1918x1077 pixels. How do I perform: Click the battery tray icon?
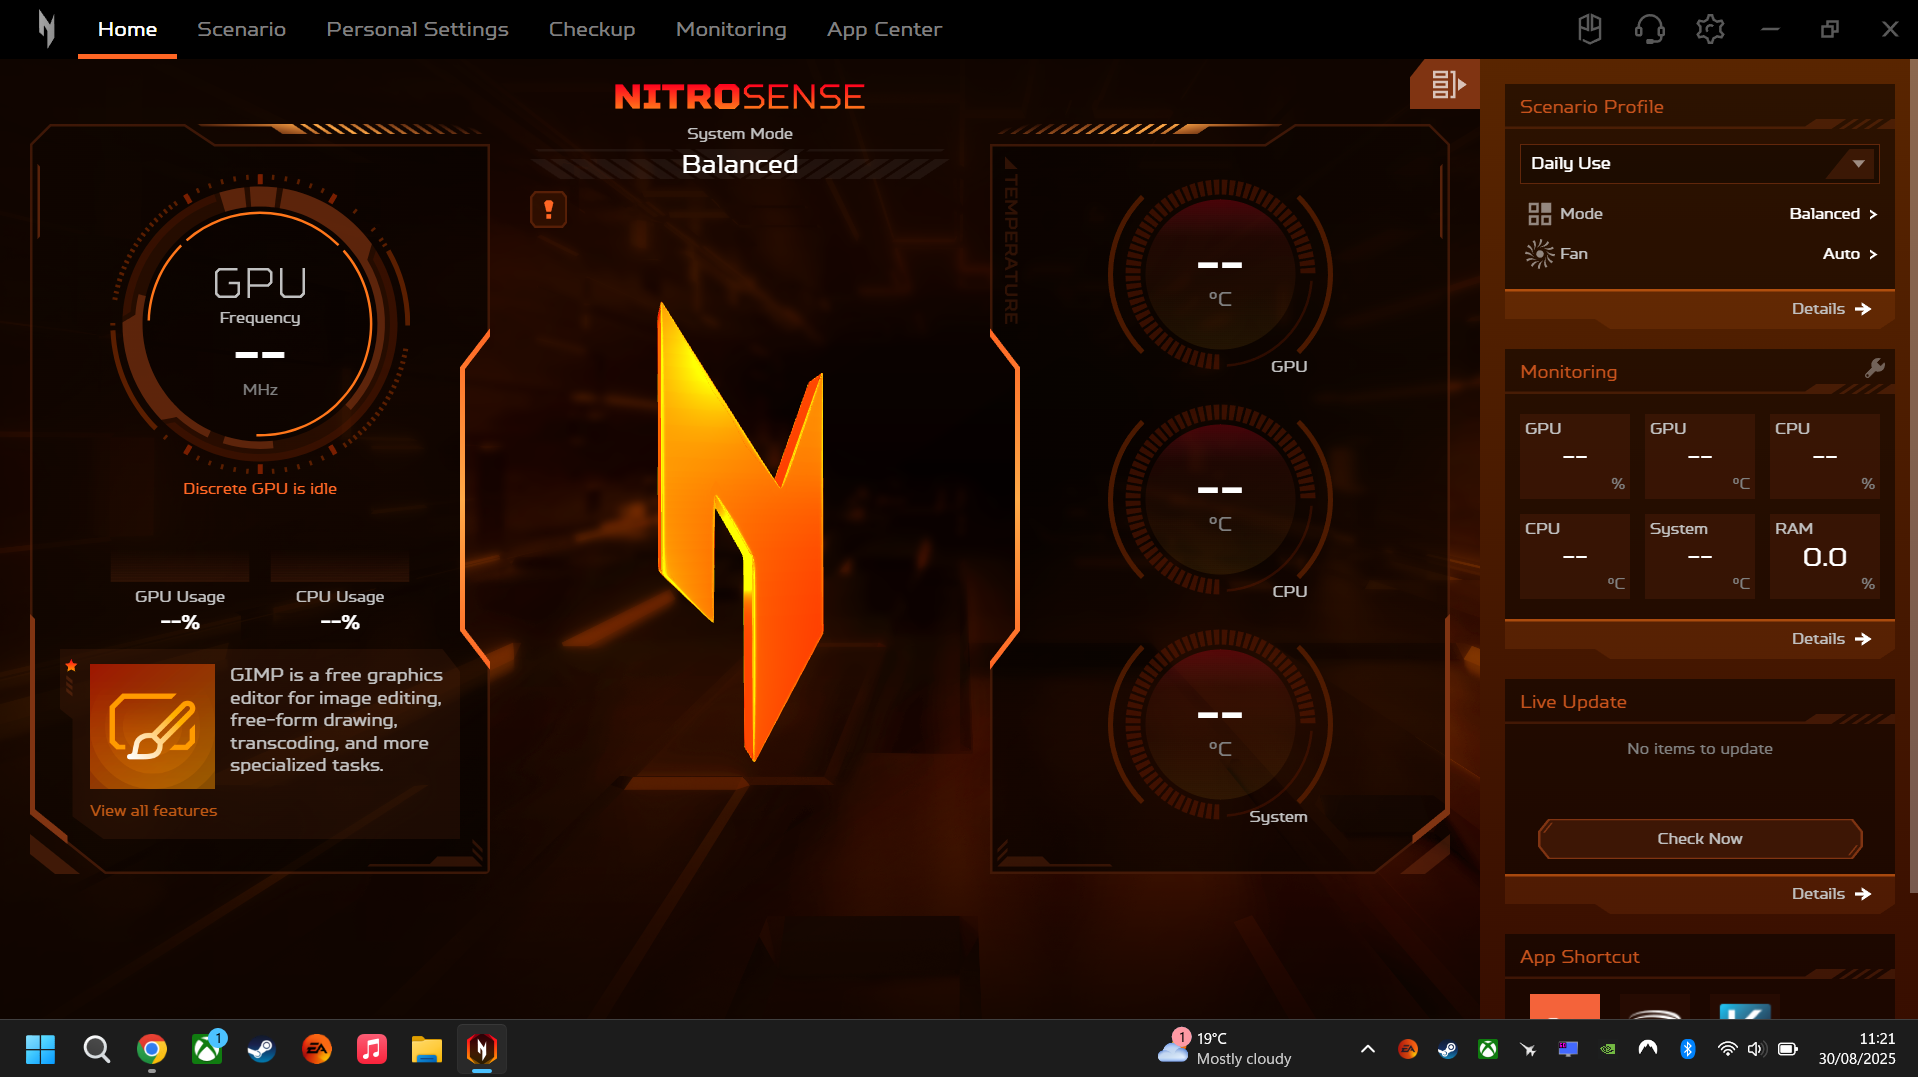pyautogui.click(x=1788, y=1049)
